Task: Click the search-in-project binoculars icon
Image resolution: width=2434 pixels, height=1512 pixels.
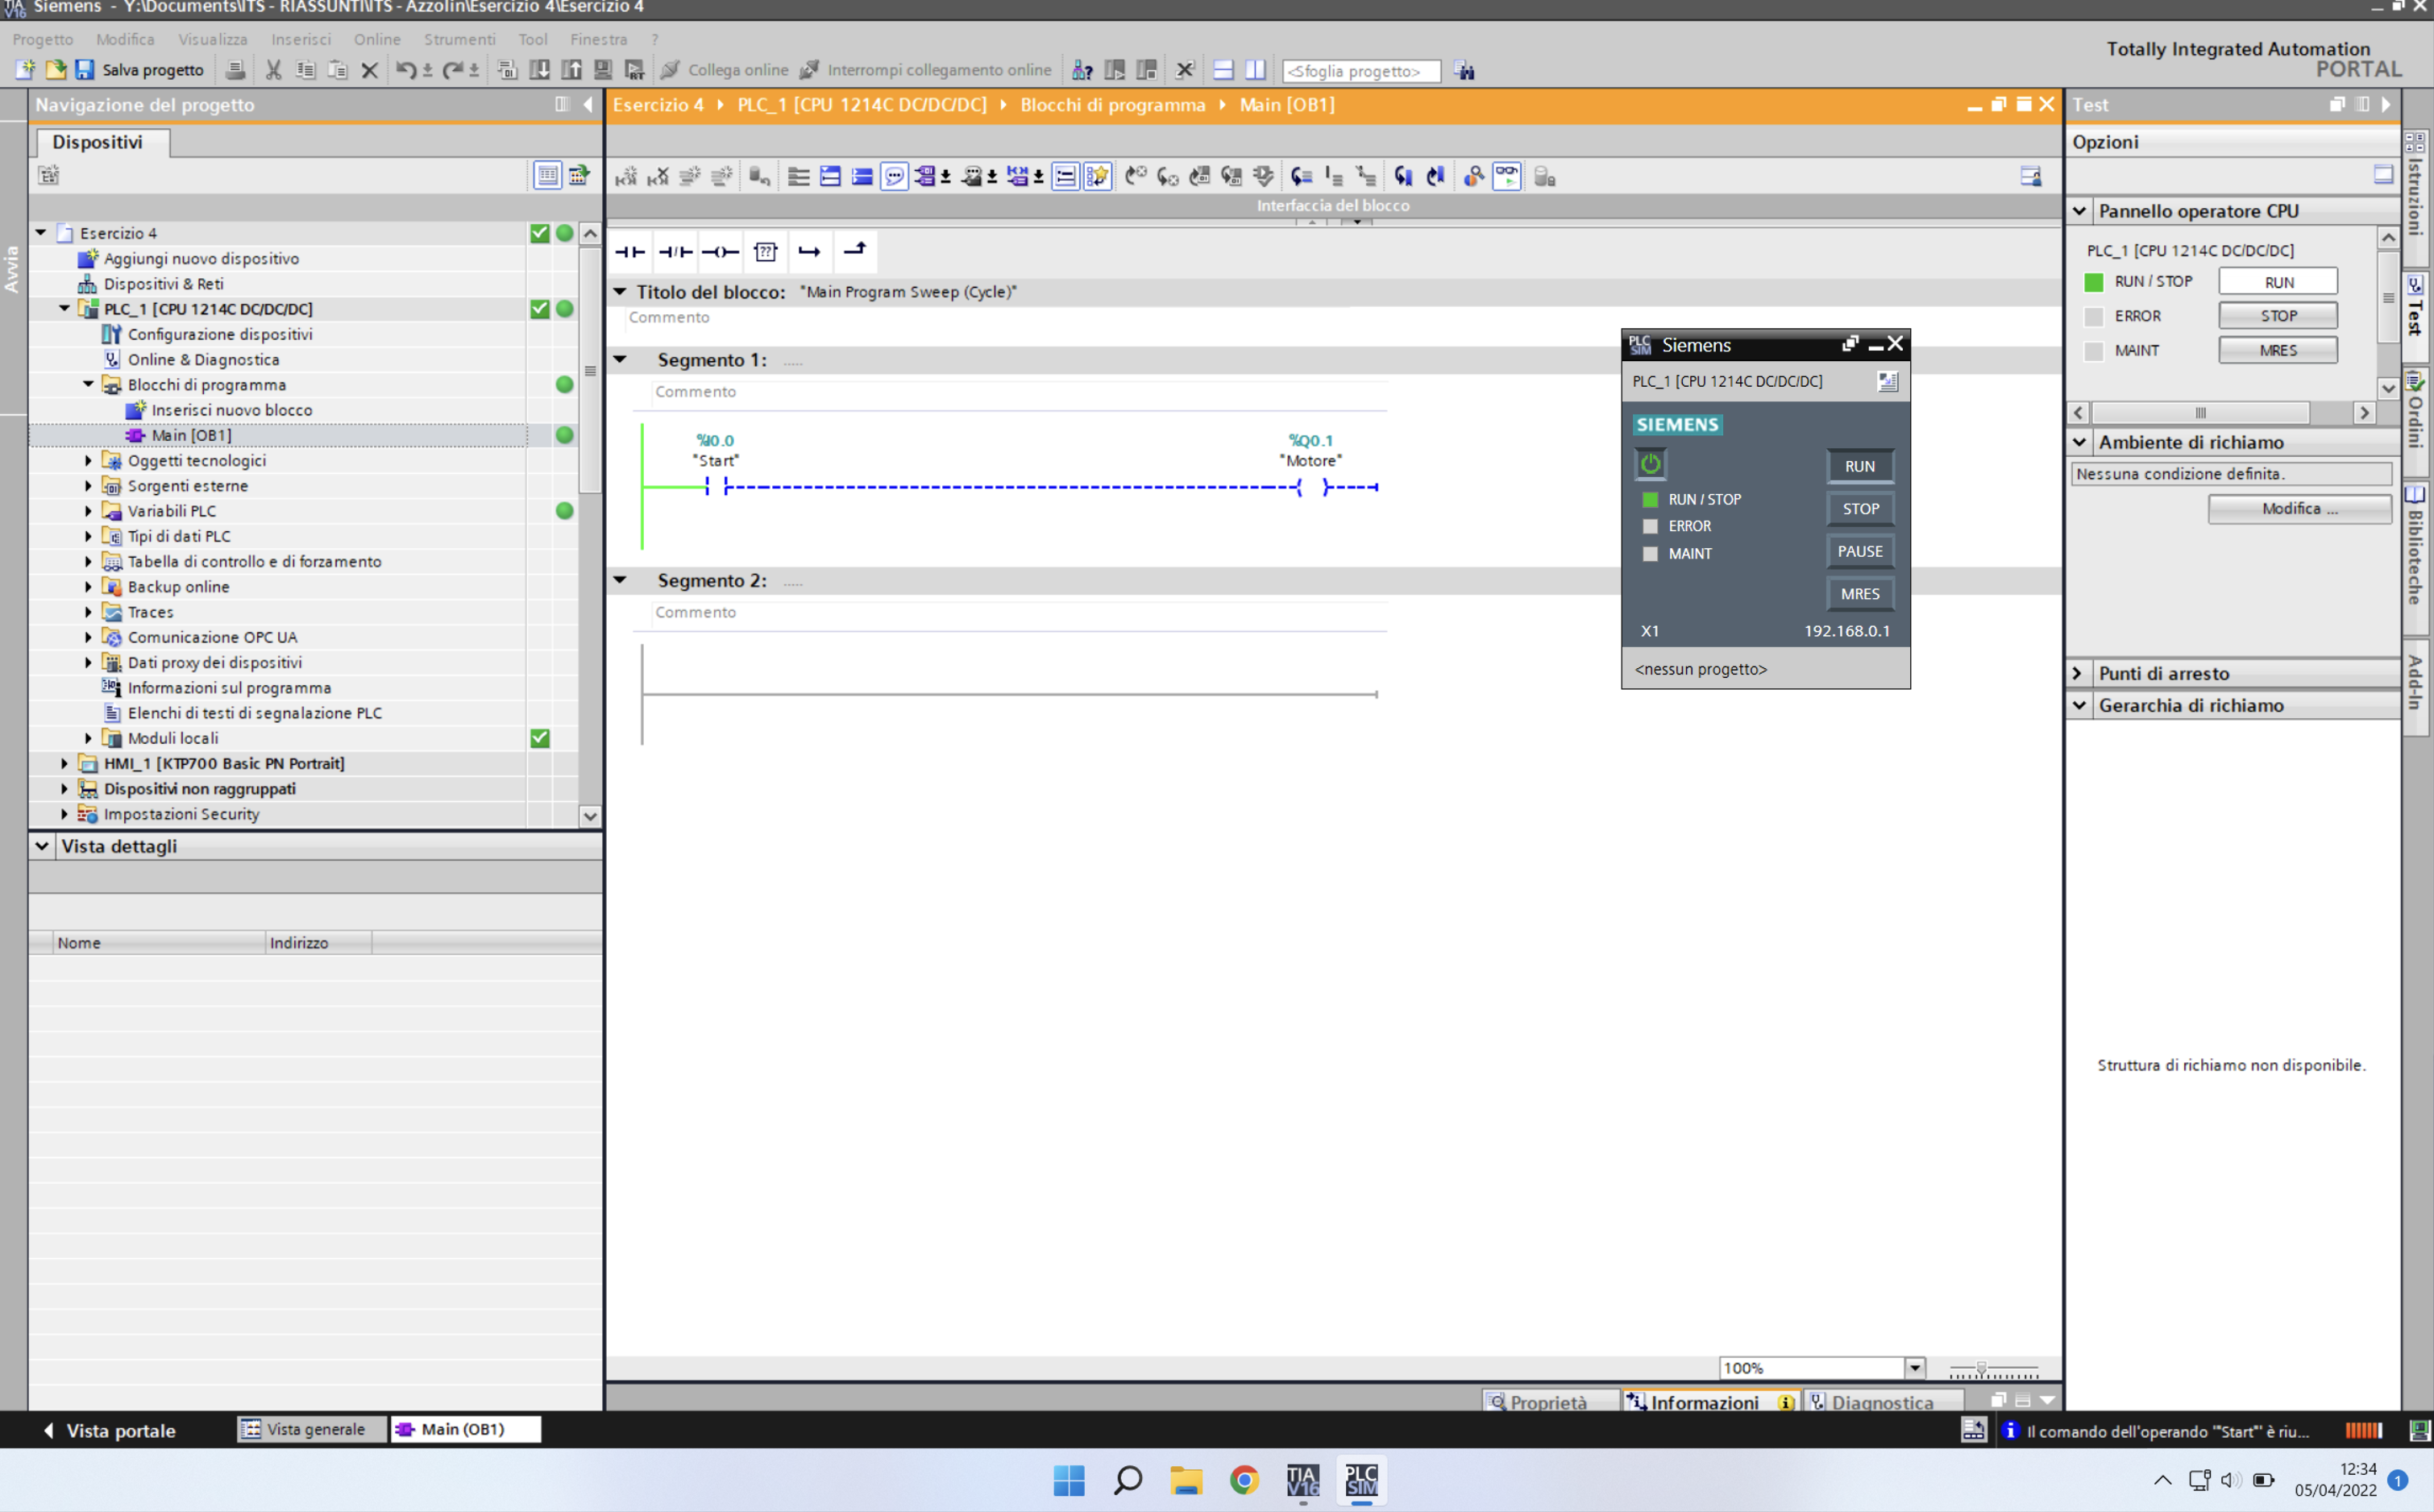Action: click(1465, 70)
